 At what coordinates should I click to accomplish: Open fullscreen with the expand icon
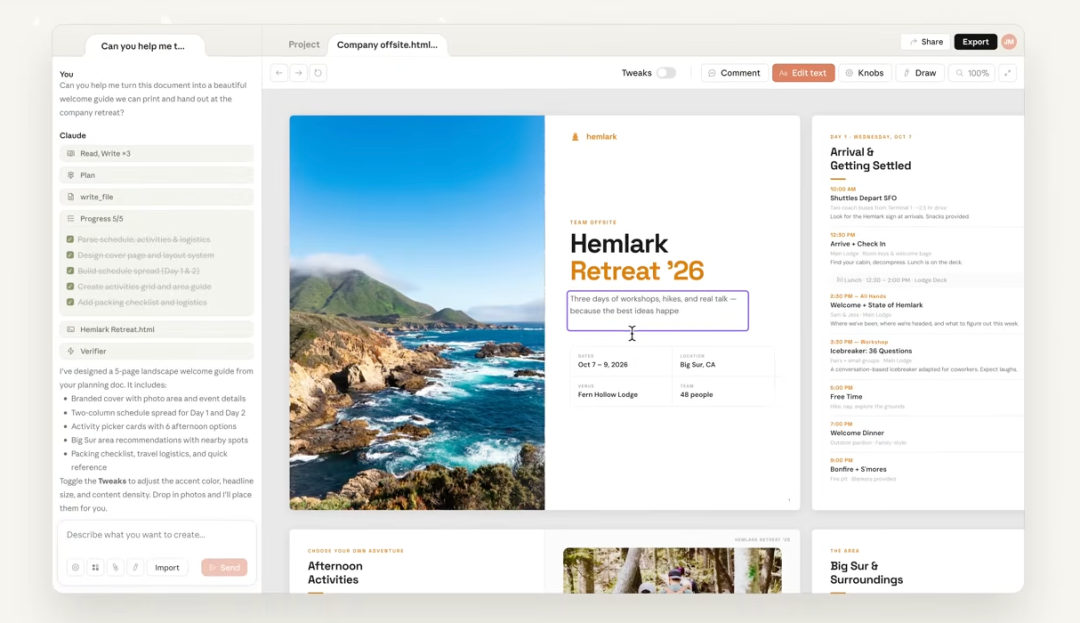1007,73
